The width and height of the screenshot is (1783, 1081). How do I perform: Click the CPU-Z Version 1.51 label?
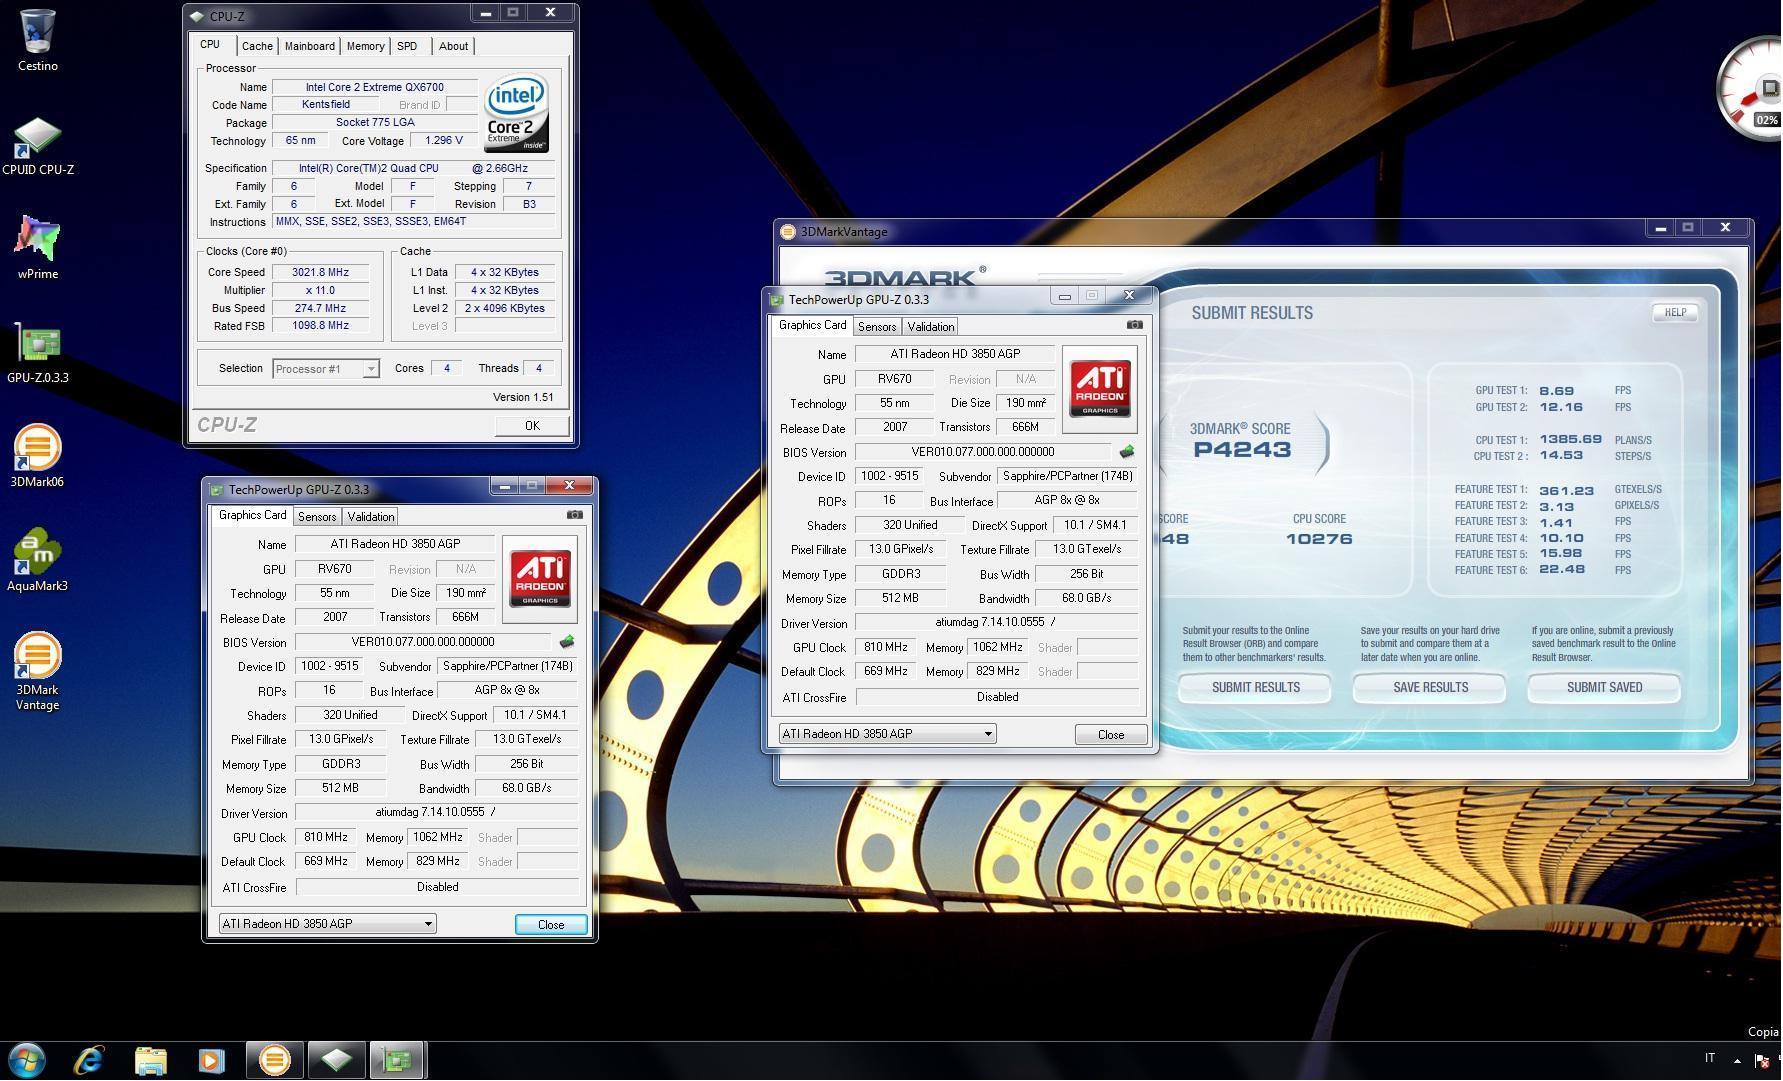523,397
